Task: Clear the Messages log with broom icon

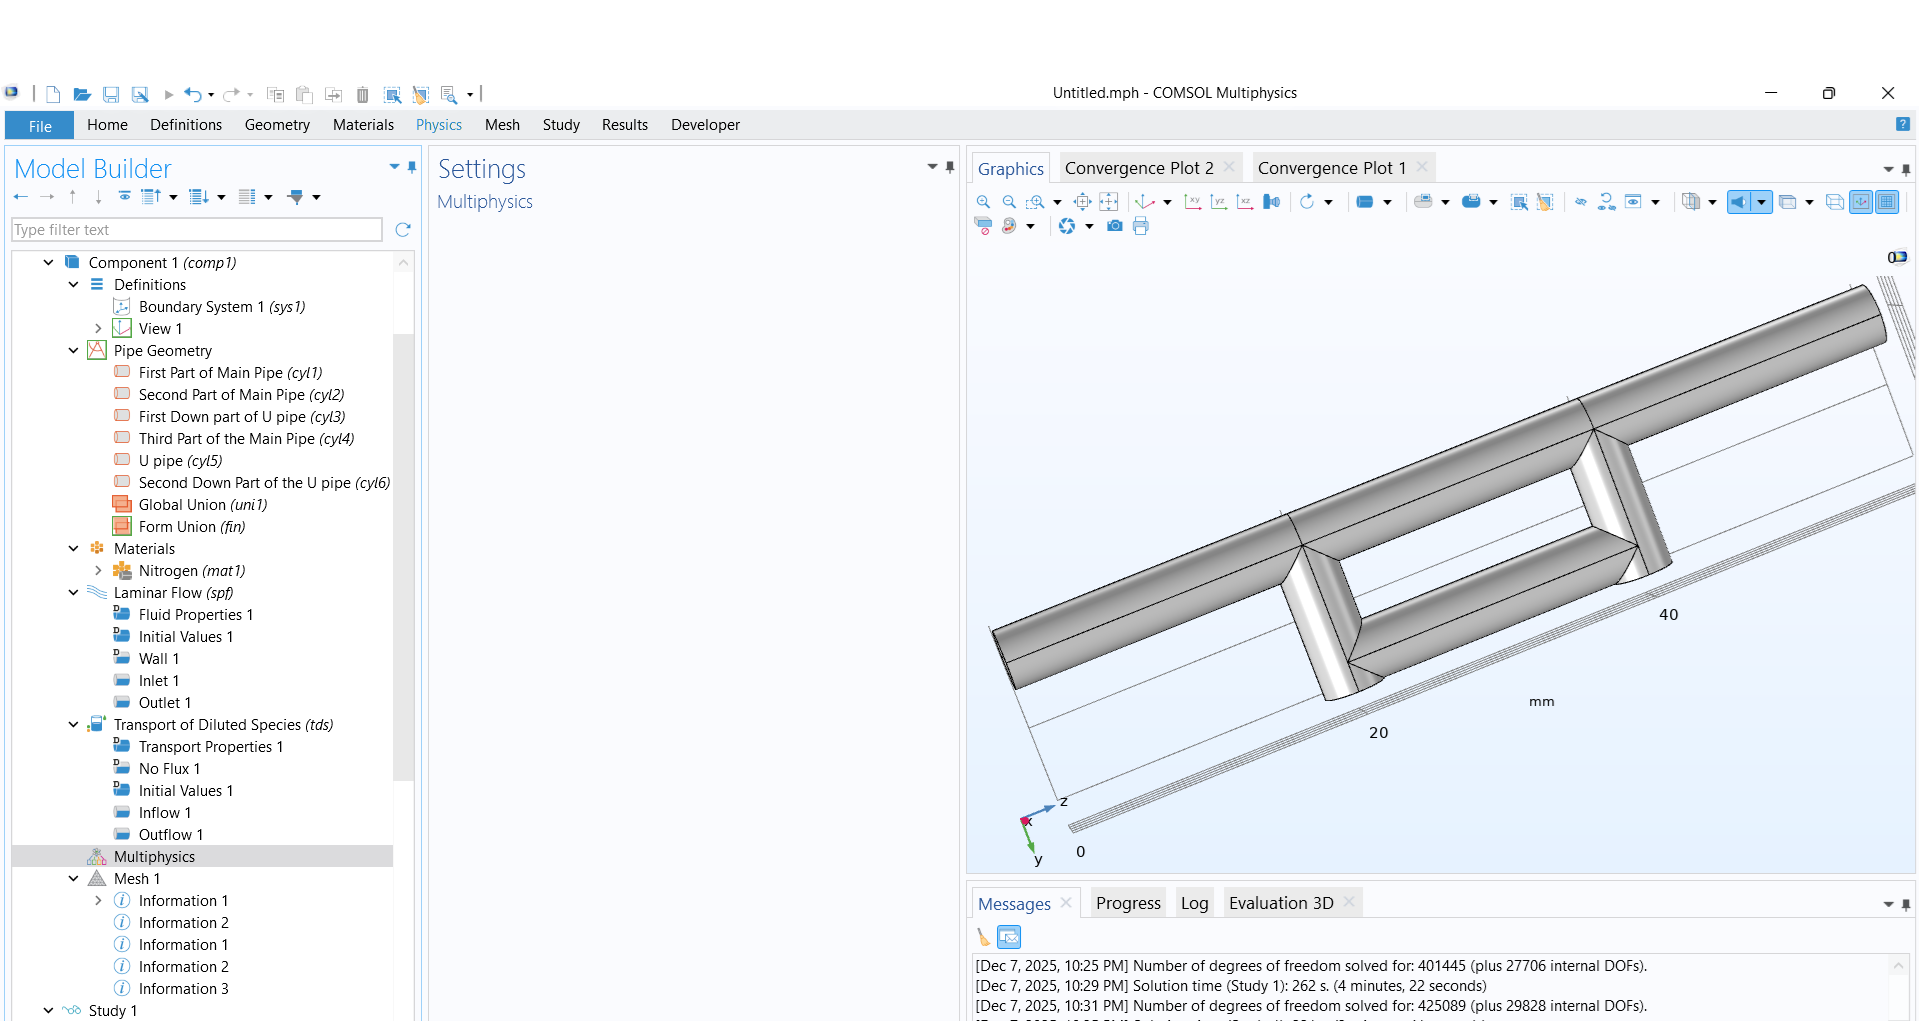Action: click(984, 937)
